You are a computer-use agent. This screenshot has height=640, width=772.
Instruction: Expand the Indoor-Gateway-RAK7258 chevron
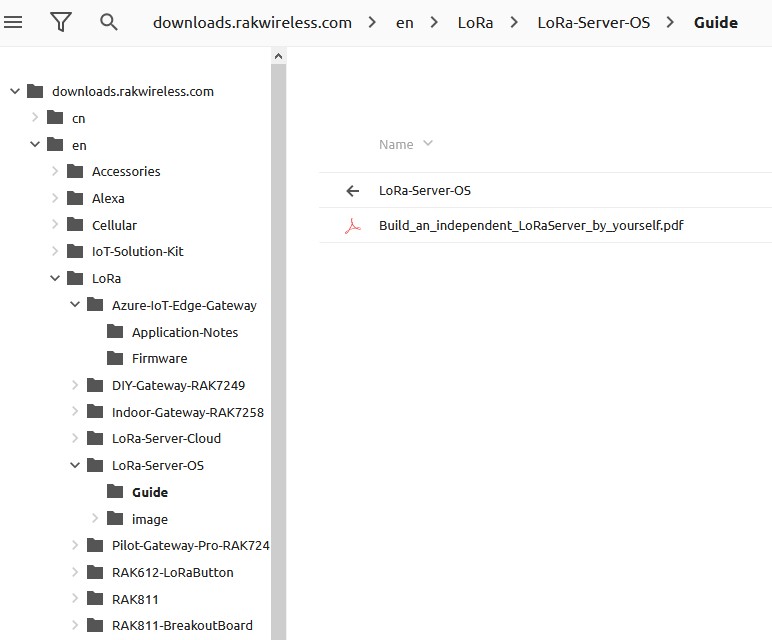pyautogui.click(x=75, y=411)
